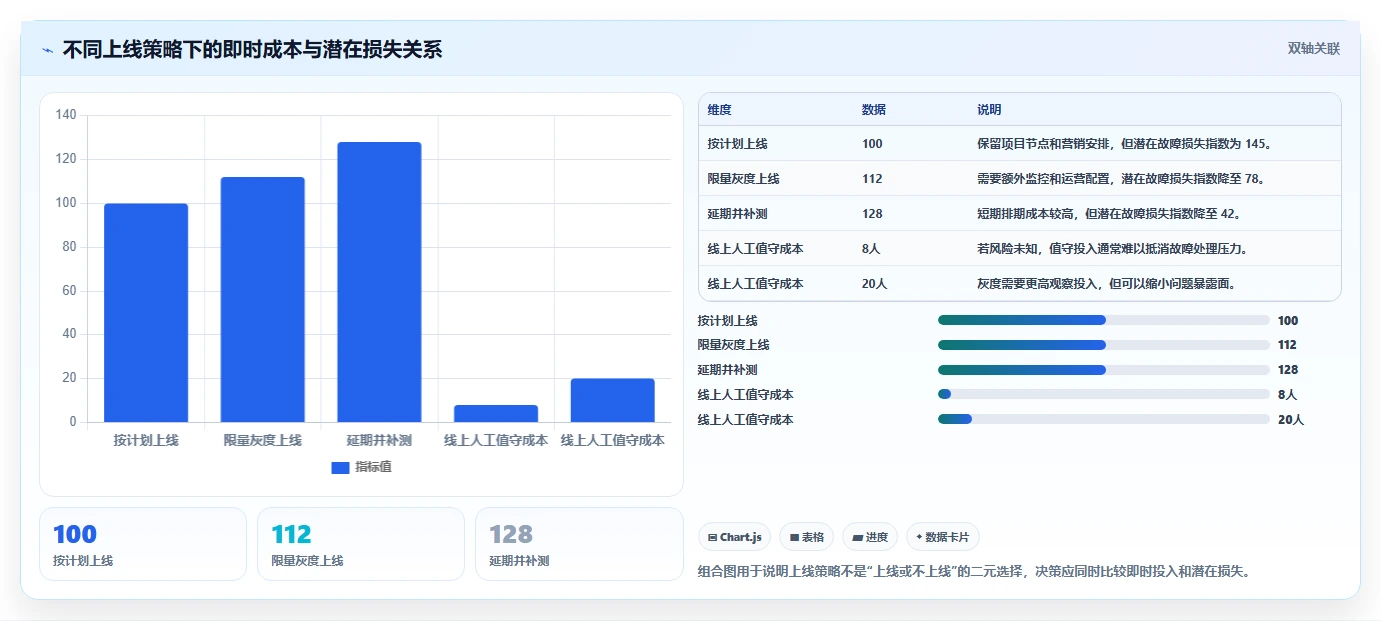This screenshot has width=1381, height=621.
Task: Click the progress bar ending with 20人
Action: click(x=1104, y=419)
